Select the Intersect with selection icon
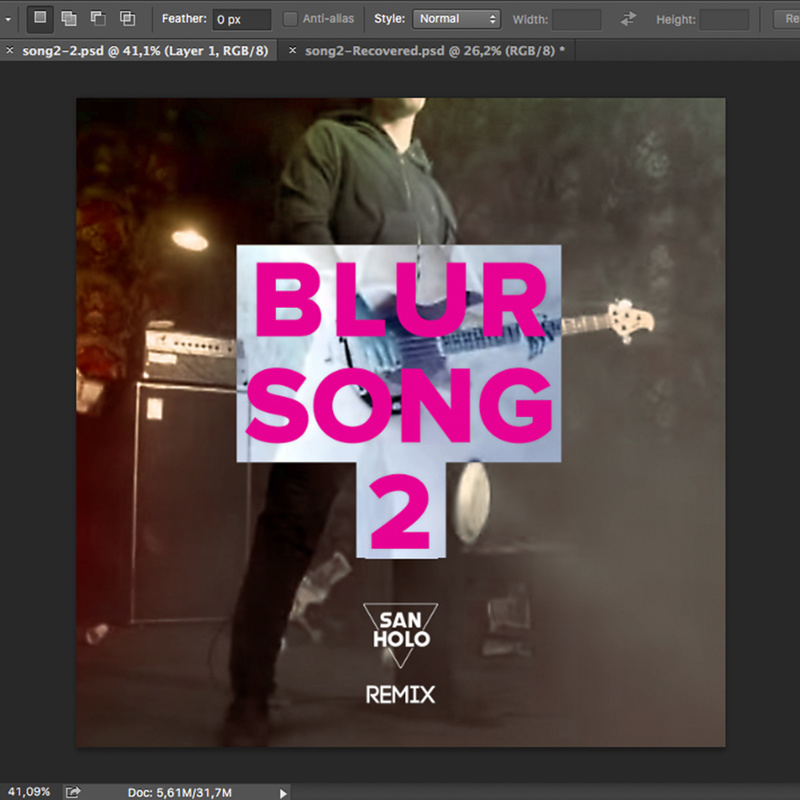 pos(127,19)
